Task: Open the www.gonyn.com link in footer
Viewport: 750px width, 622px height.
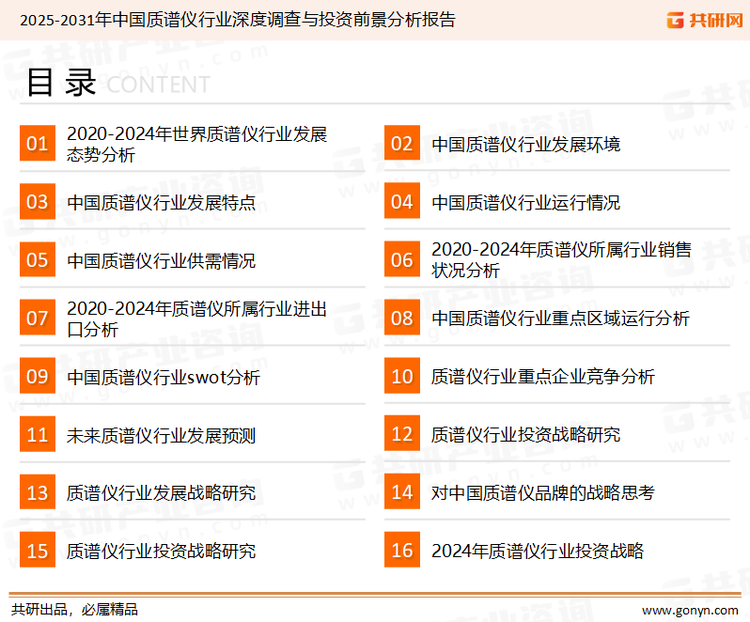Action: coord(690,611)
